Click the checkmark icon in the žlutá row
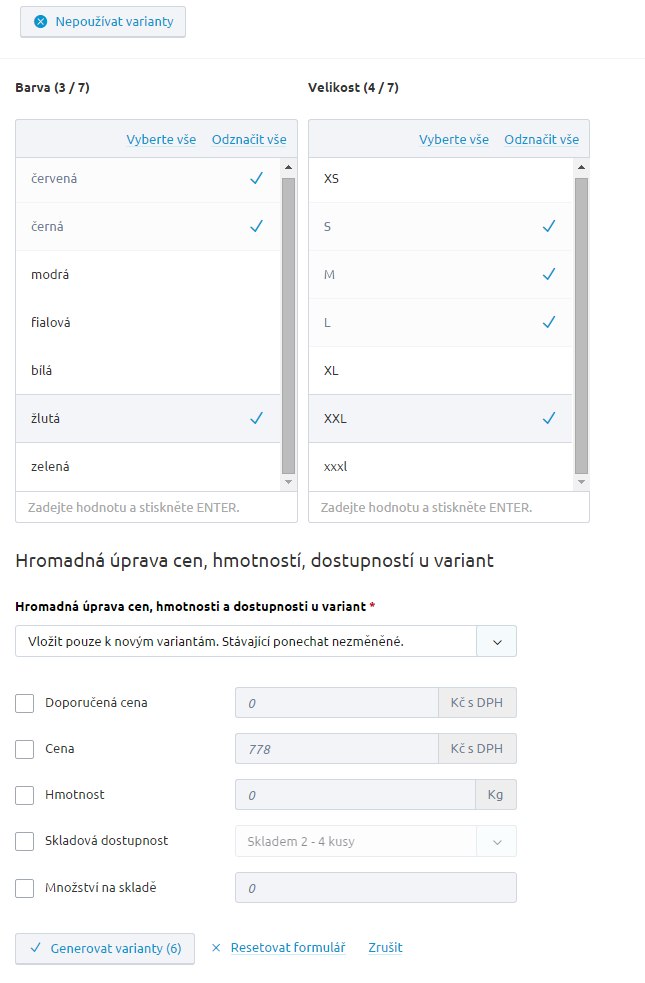Screen dimensions: 645x983 coord(256,418)
